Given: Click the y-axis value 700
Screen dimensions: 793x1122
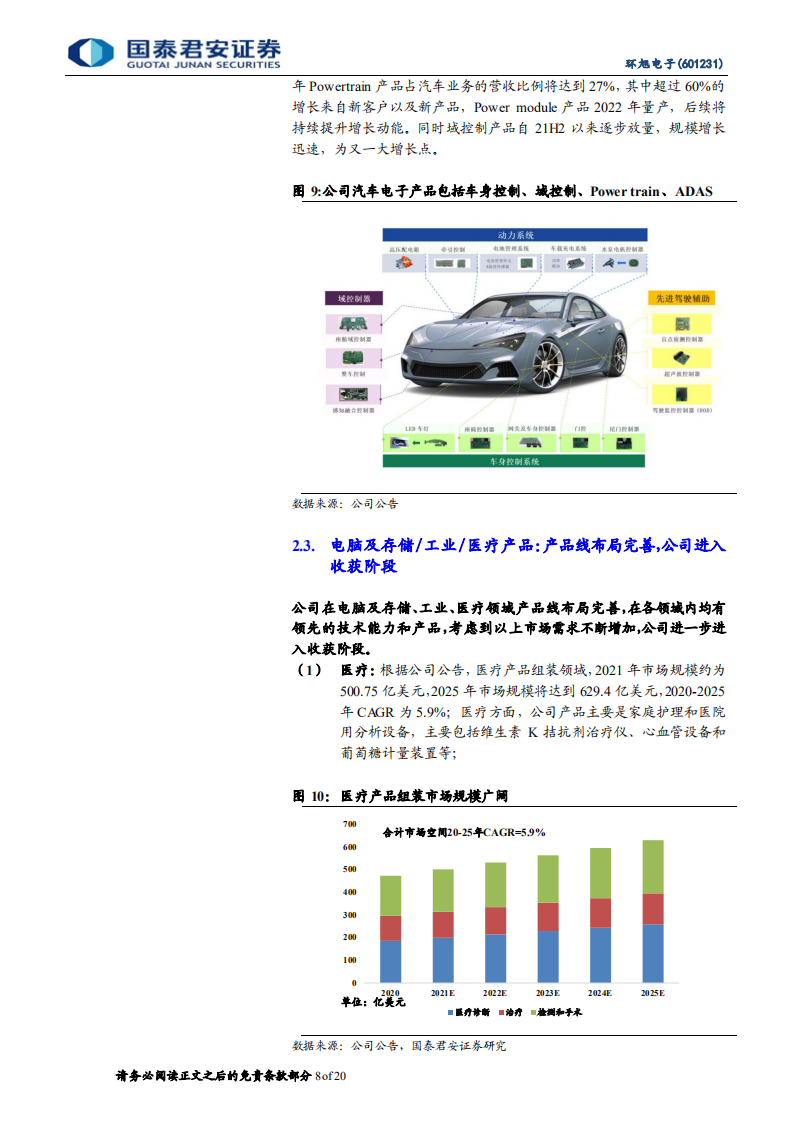Looking at the screenshot, I should coord(349,824).
